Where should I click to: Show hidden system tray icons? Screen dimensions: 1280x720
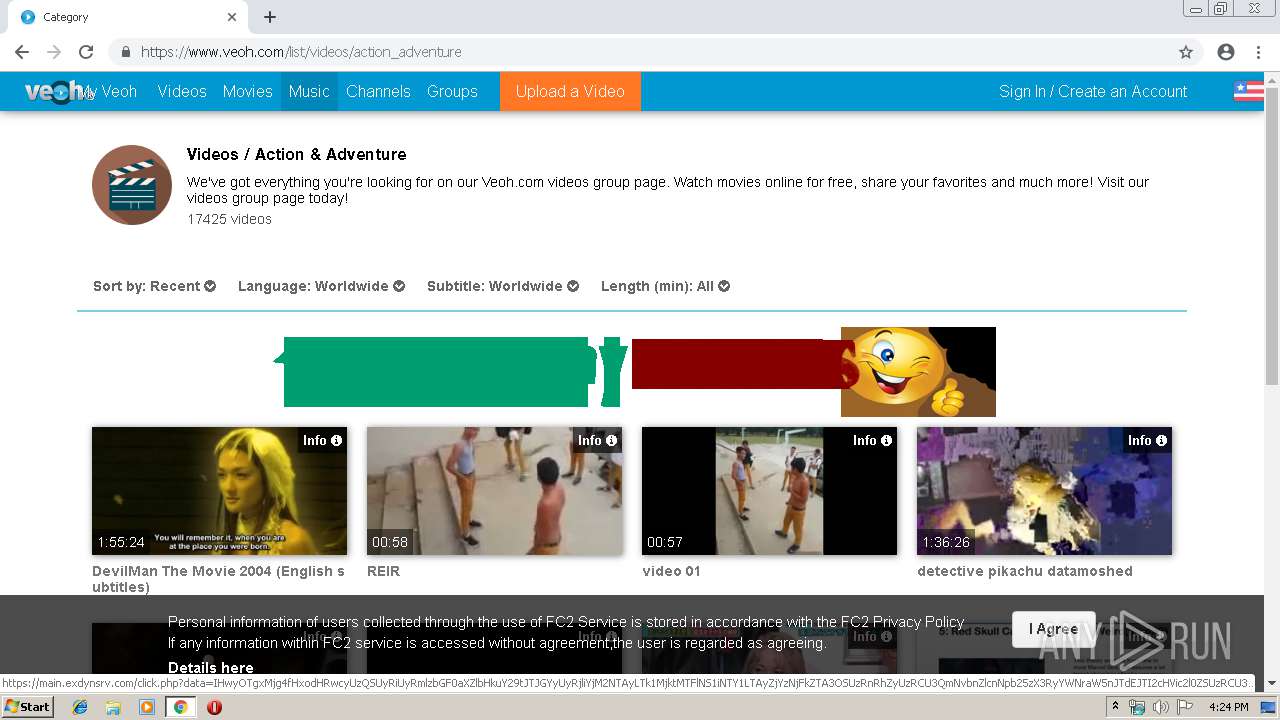click(x=1115, y=707)
